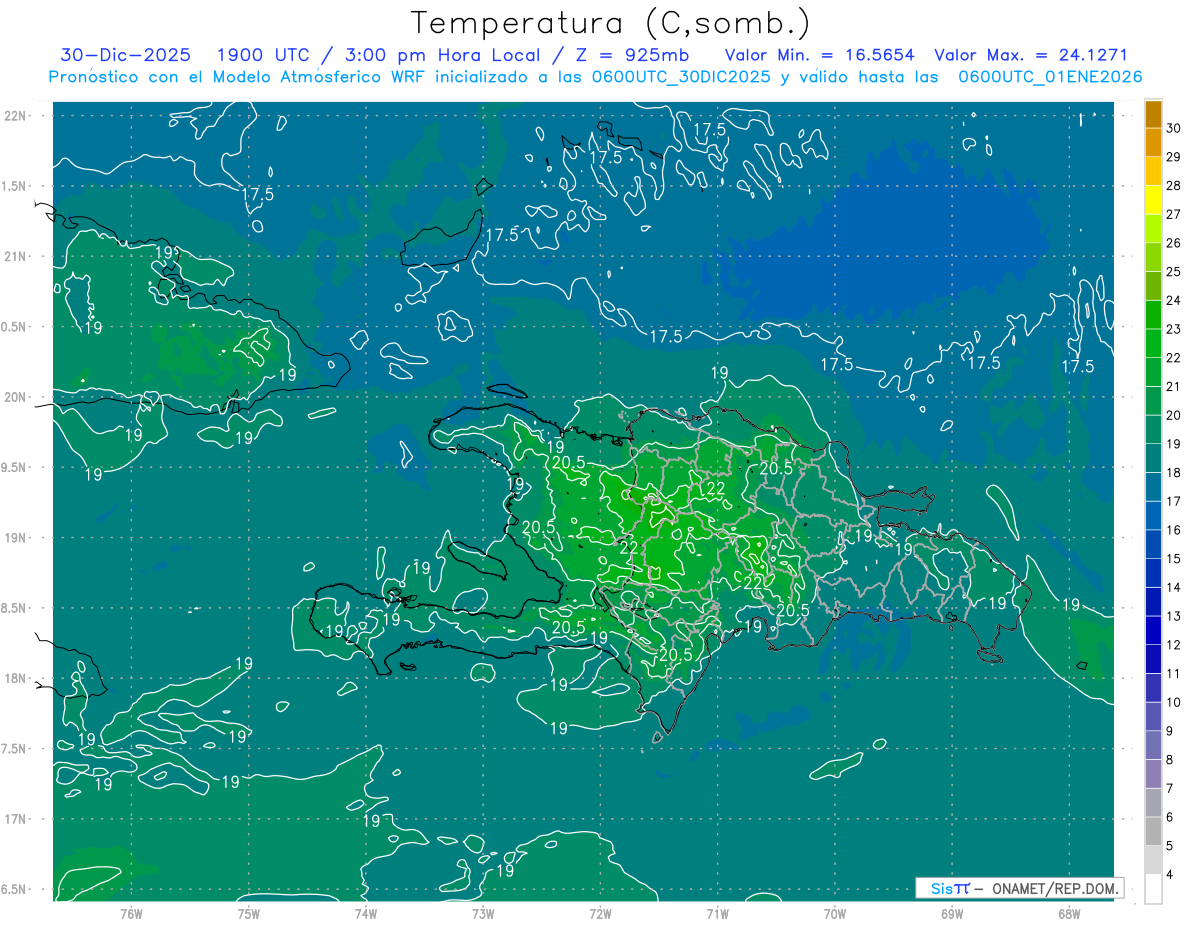The image size is (1200, 927).
Task: Click the "19N" latitude axis label
Action: pyautogui.click(x=17, y=538)
